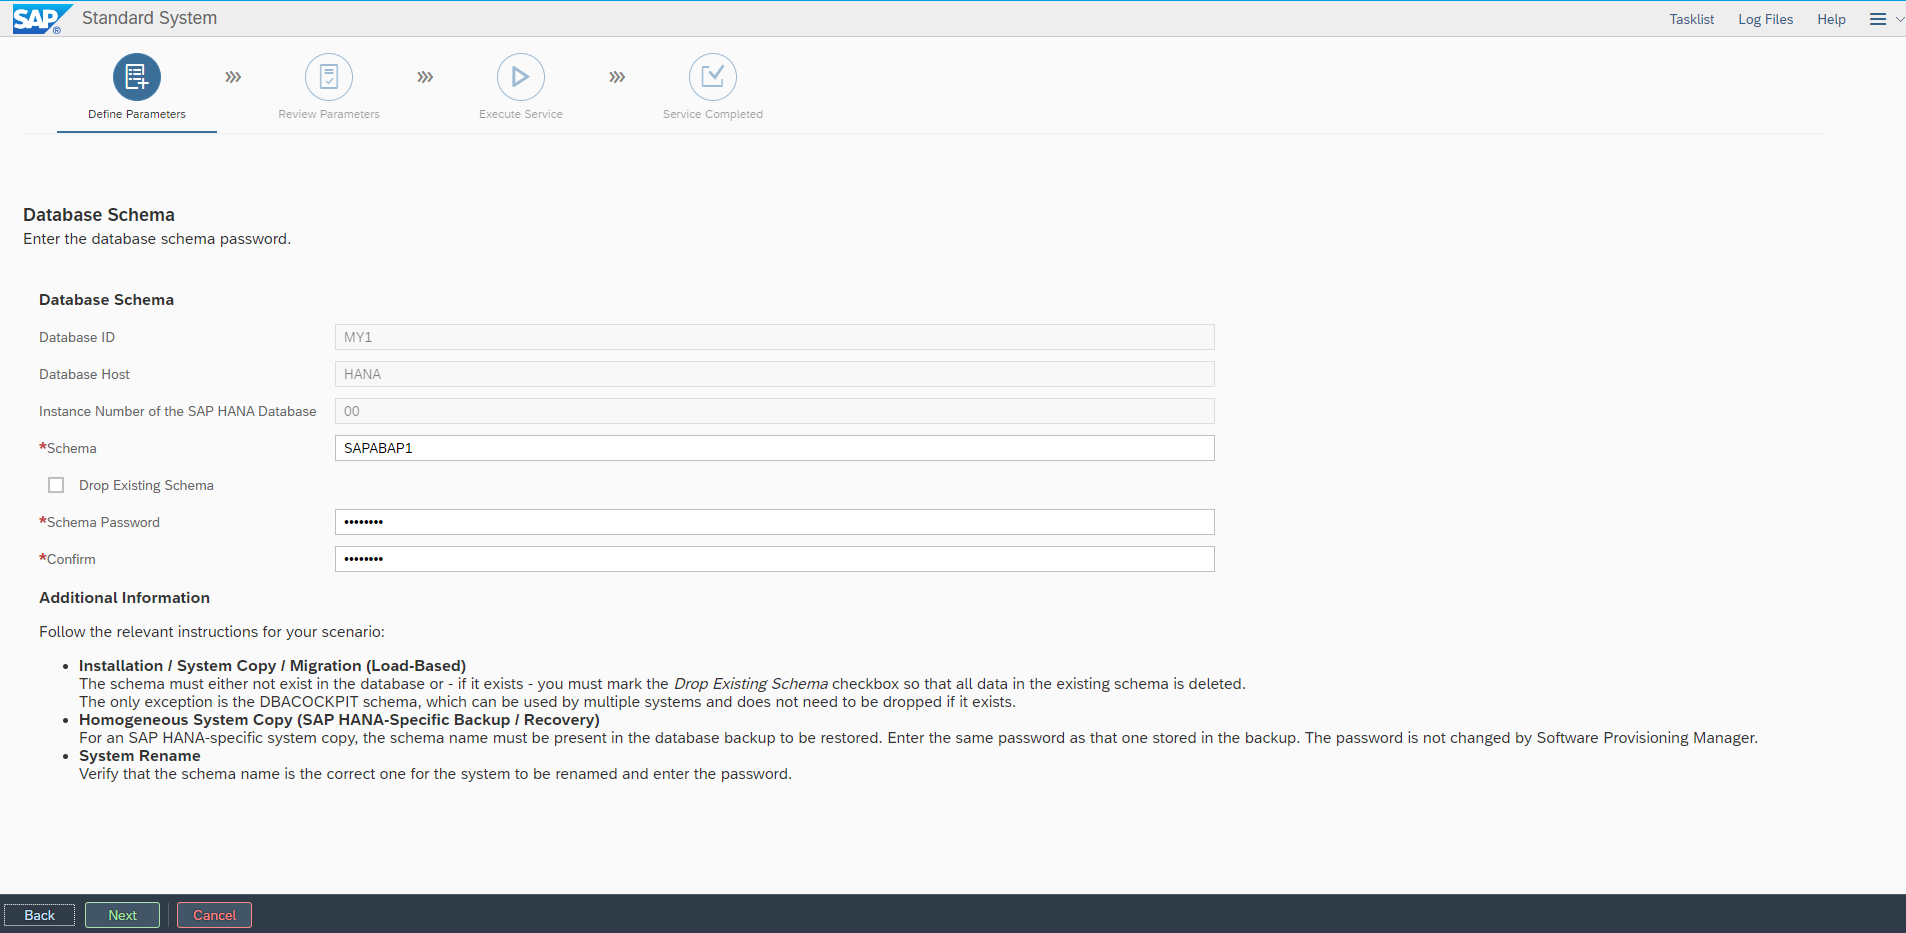This screenshot has width=1906, height=933.
Task: Click arrows before Service Completed step
Action: pos(617,77)
